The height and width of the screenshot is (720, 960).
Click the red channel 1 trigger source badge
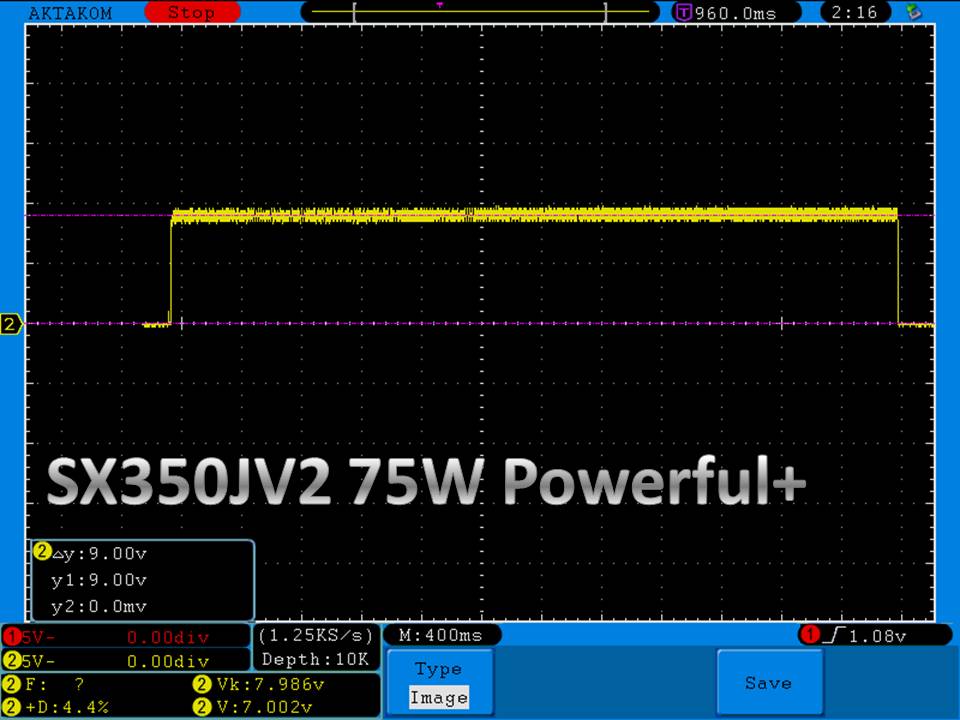(808, 635)
